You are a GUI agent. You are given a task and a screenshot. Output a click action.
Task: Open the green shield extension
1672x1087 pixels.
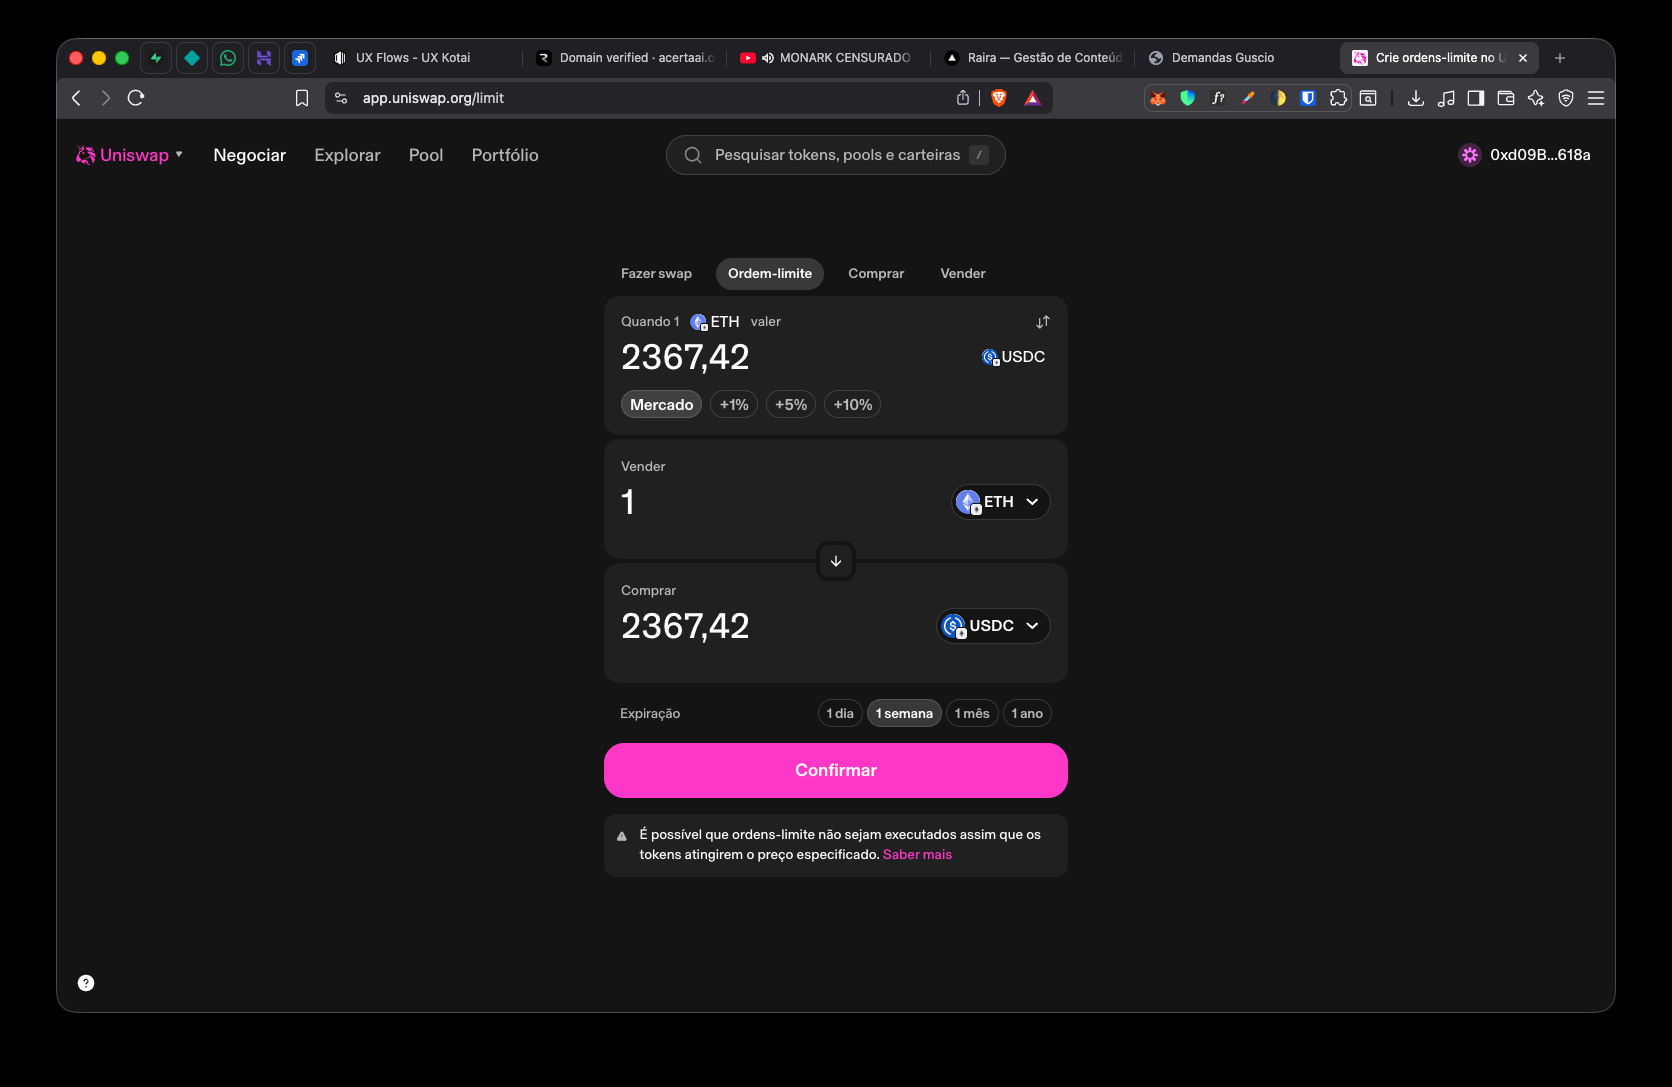point(1188,98)
